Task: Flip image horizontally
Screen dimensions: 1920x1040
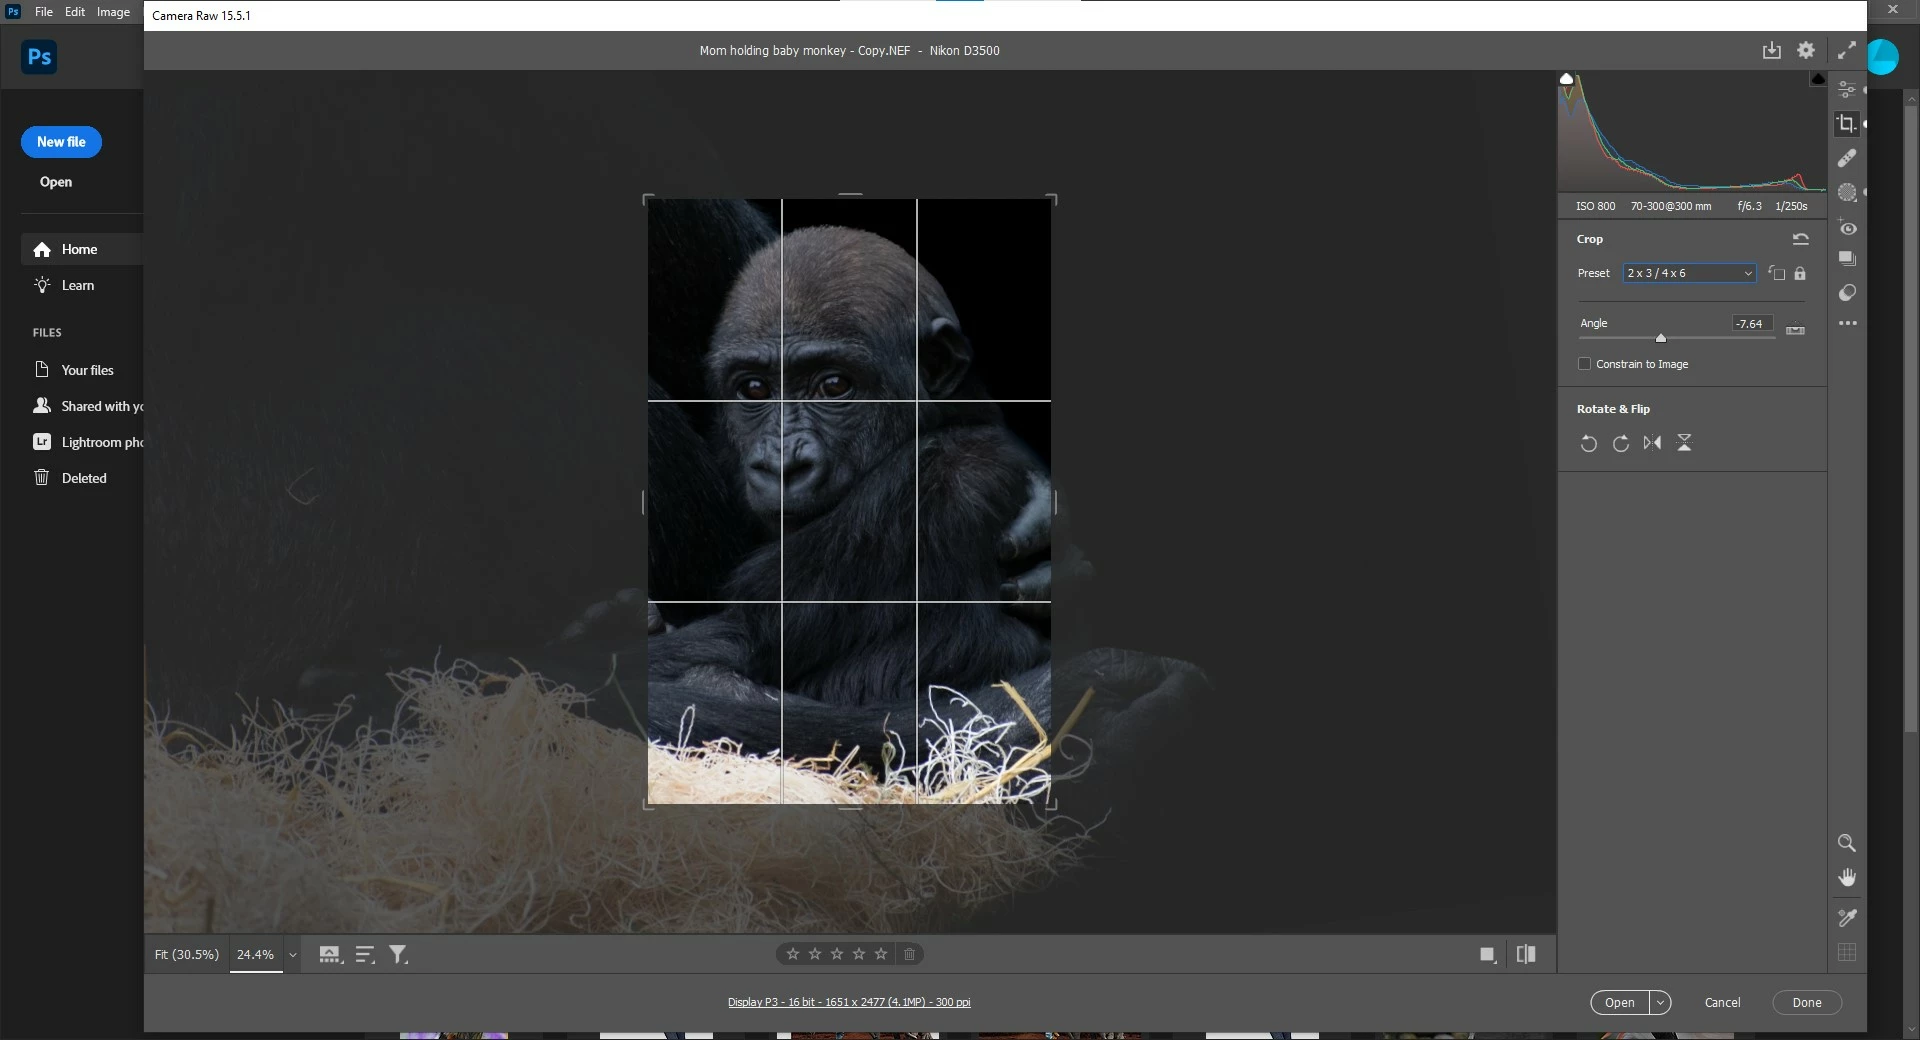Action: (1652, 443)
